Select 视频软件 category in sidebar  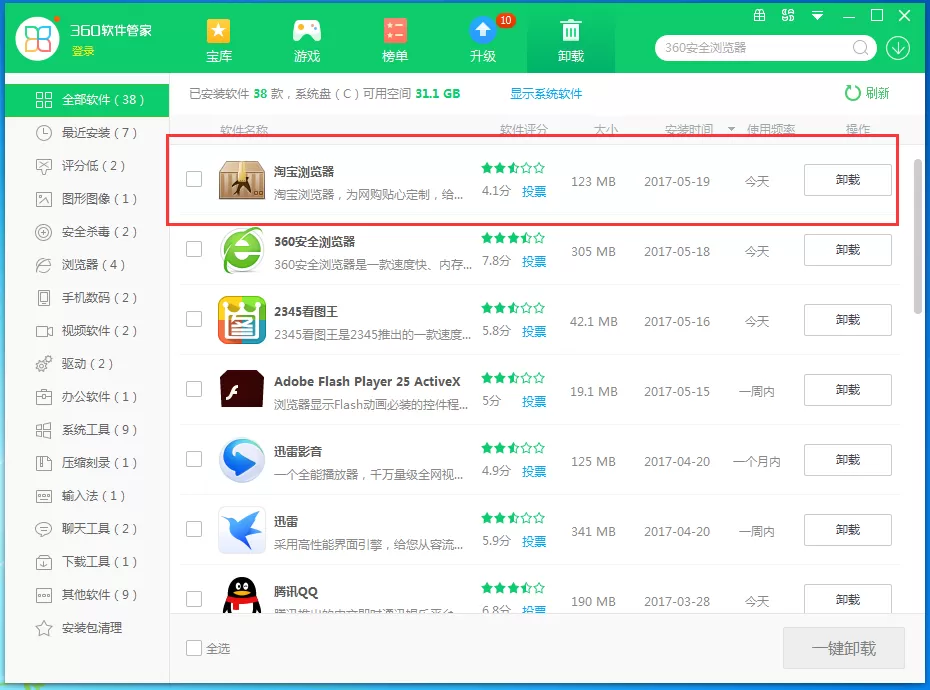[87, 330]
